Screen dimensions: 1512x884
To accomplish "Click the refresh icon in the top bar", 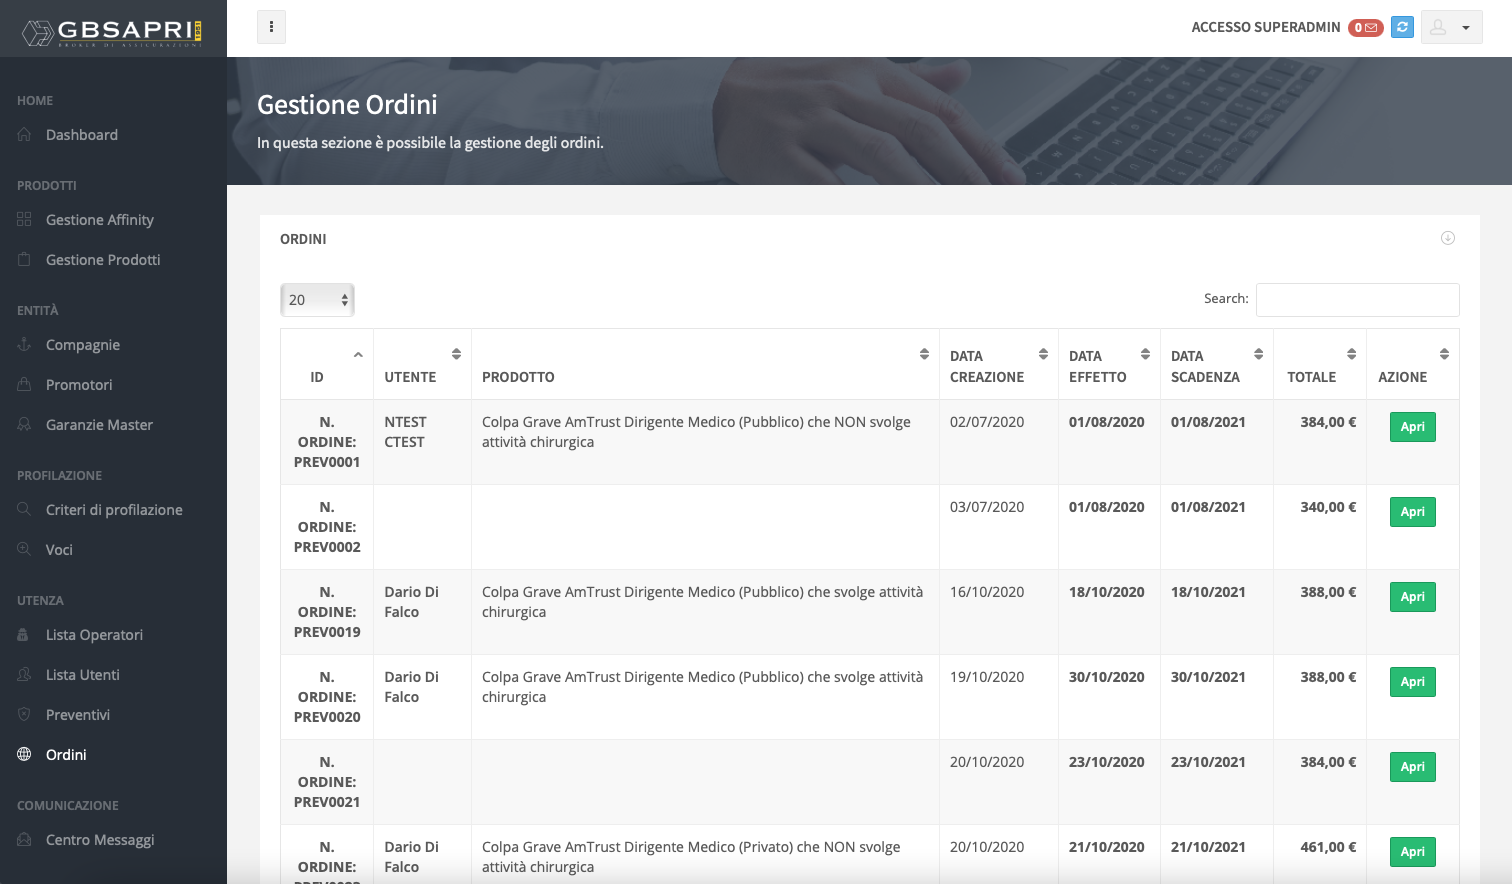I will 1401,27.
